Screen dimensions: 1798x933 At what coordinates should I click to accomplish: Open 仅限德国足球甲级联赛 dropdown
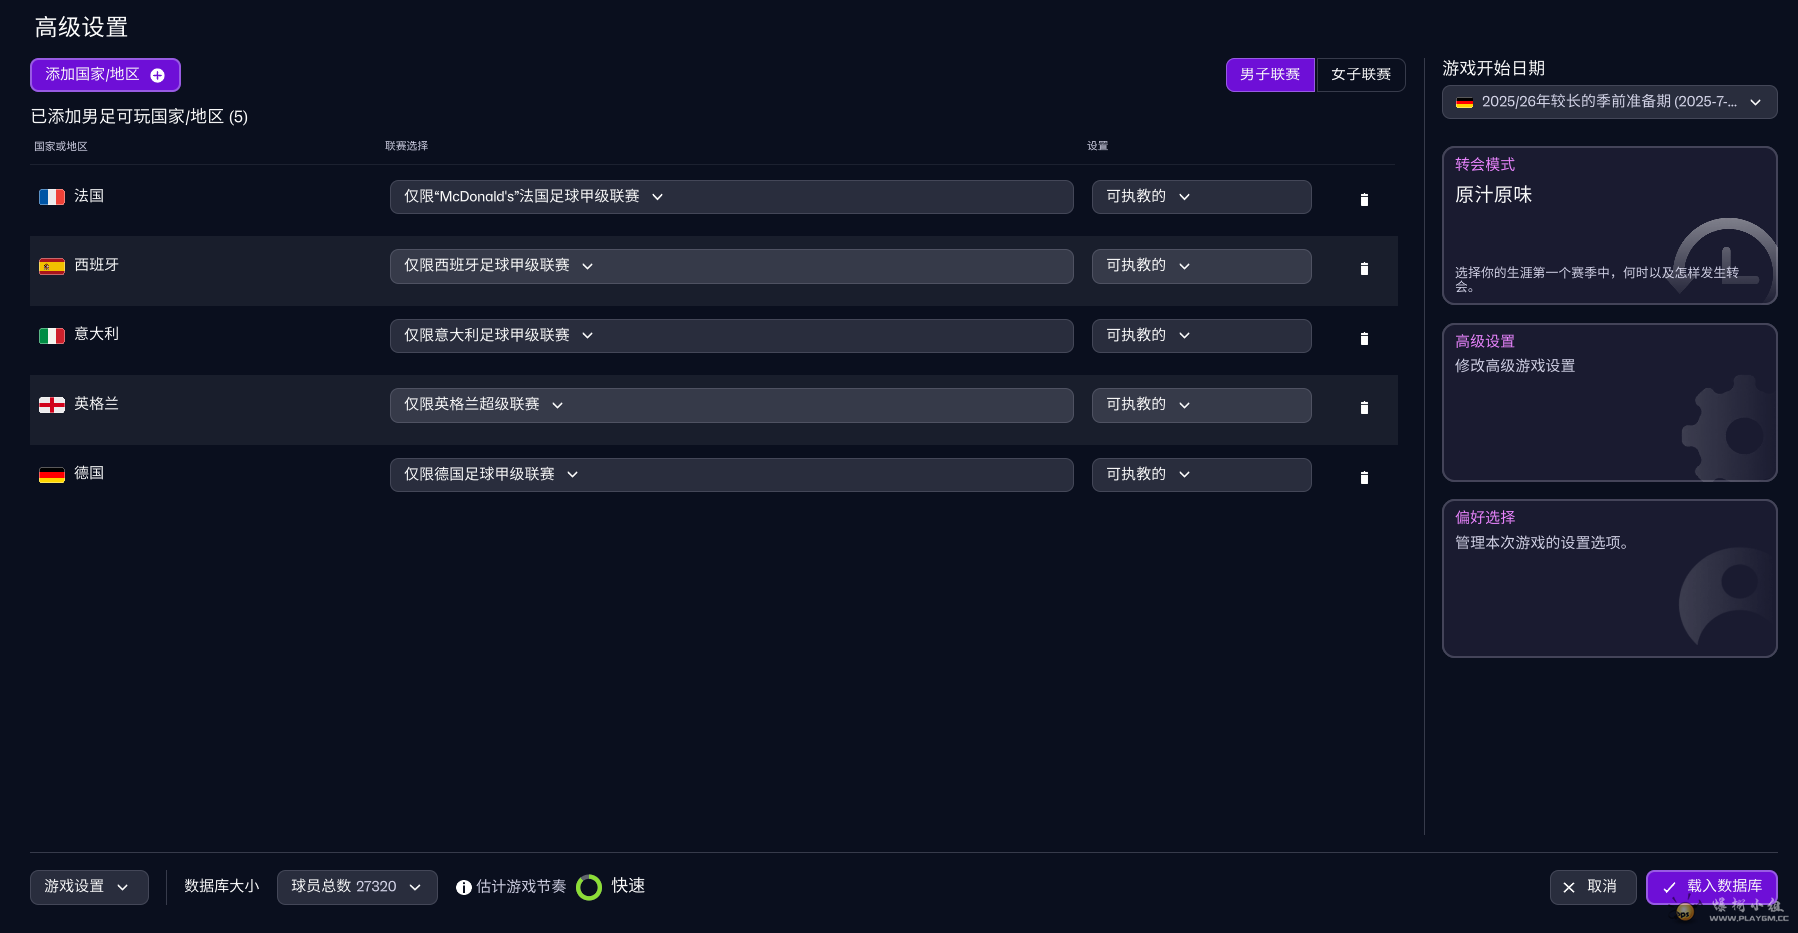tap(732, 475)
